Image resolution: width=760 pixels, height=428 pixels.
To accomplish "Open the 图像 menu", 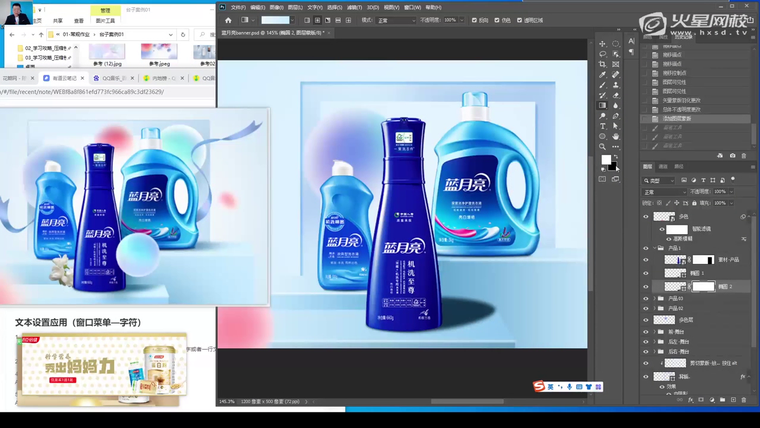I will point(277,7).
